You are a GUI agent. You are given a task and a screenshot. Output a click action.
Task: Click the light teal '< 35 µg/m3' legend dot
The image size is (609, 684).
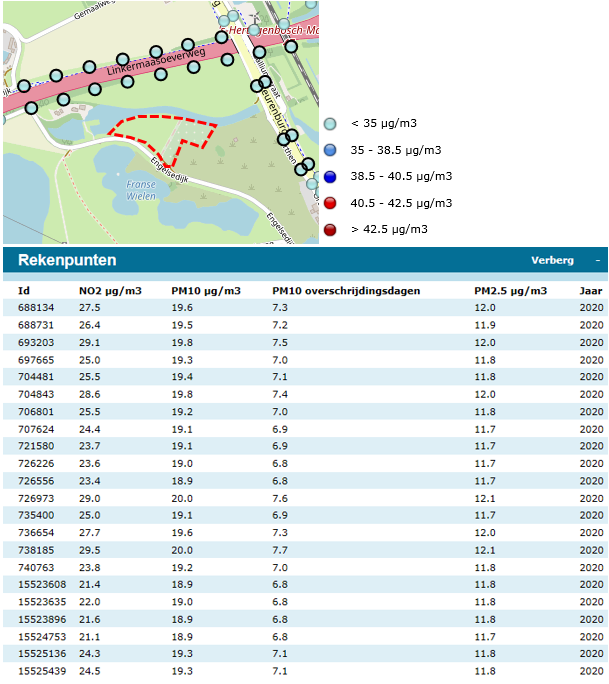(x=330, y=124)
